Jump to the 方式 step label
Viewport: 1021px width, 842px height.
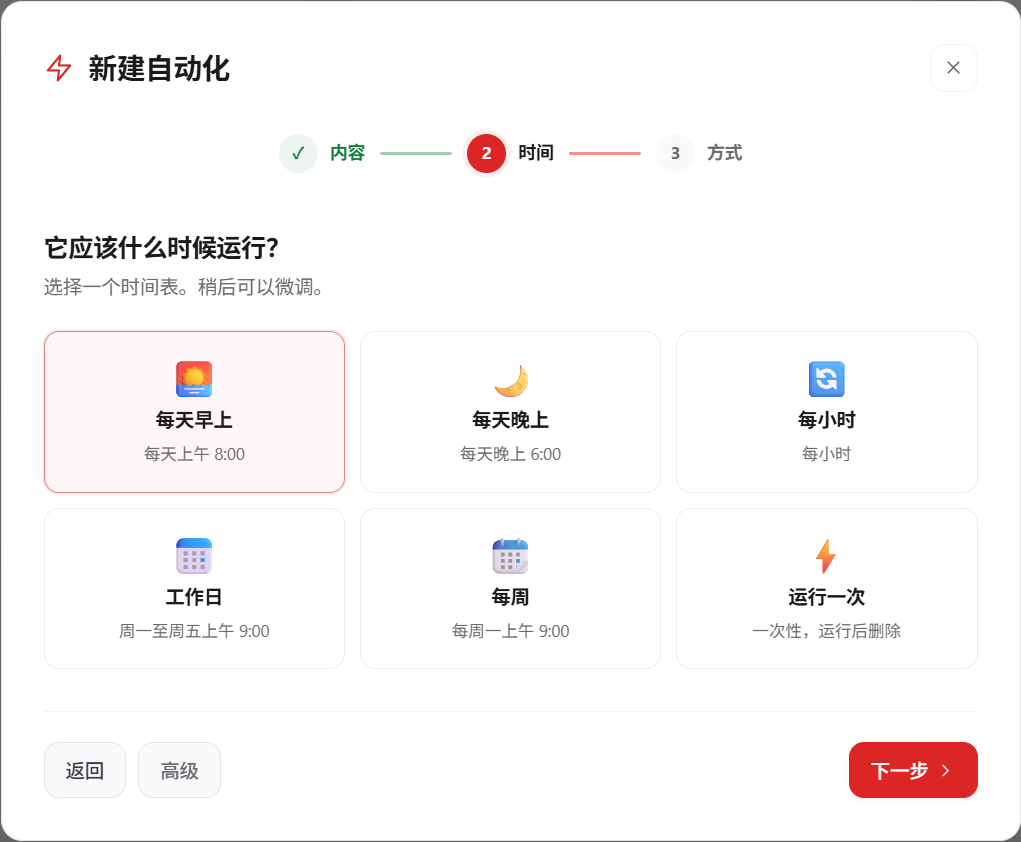pos(725,153)
